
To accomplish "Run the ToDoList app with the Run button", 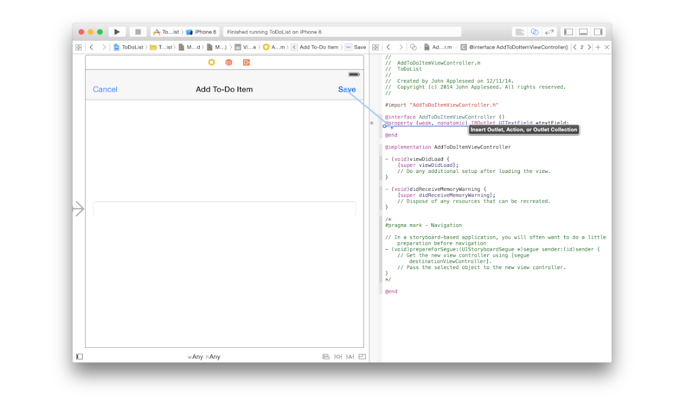I will tap(117, 32).
